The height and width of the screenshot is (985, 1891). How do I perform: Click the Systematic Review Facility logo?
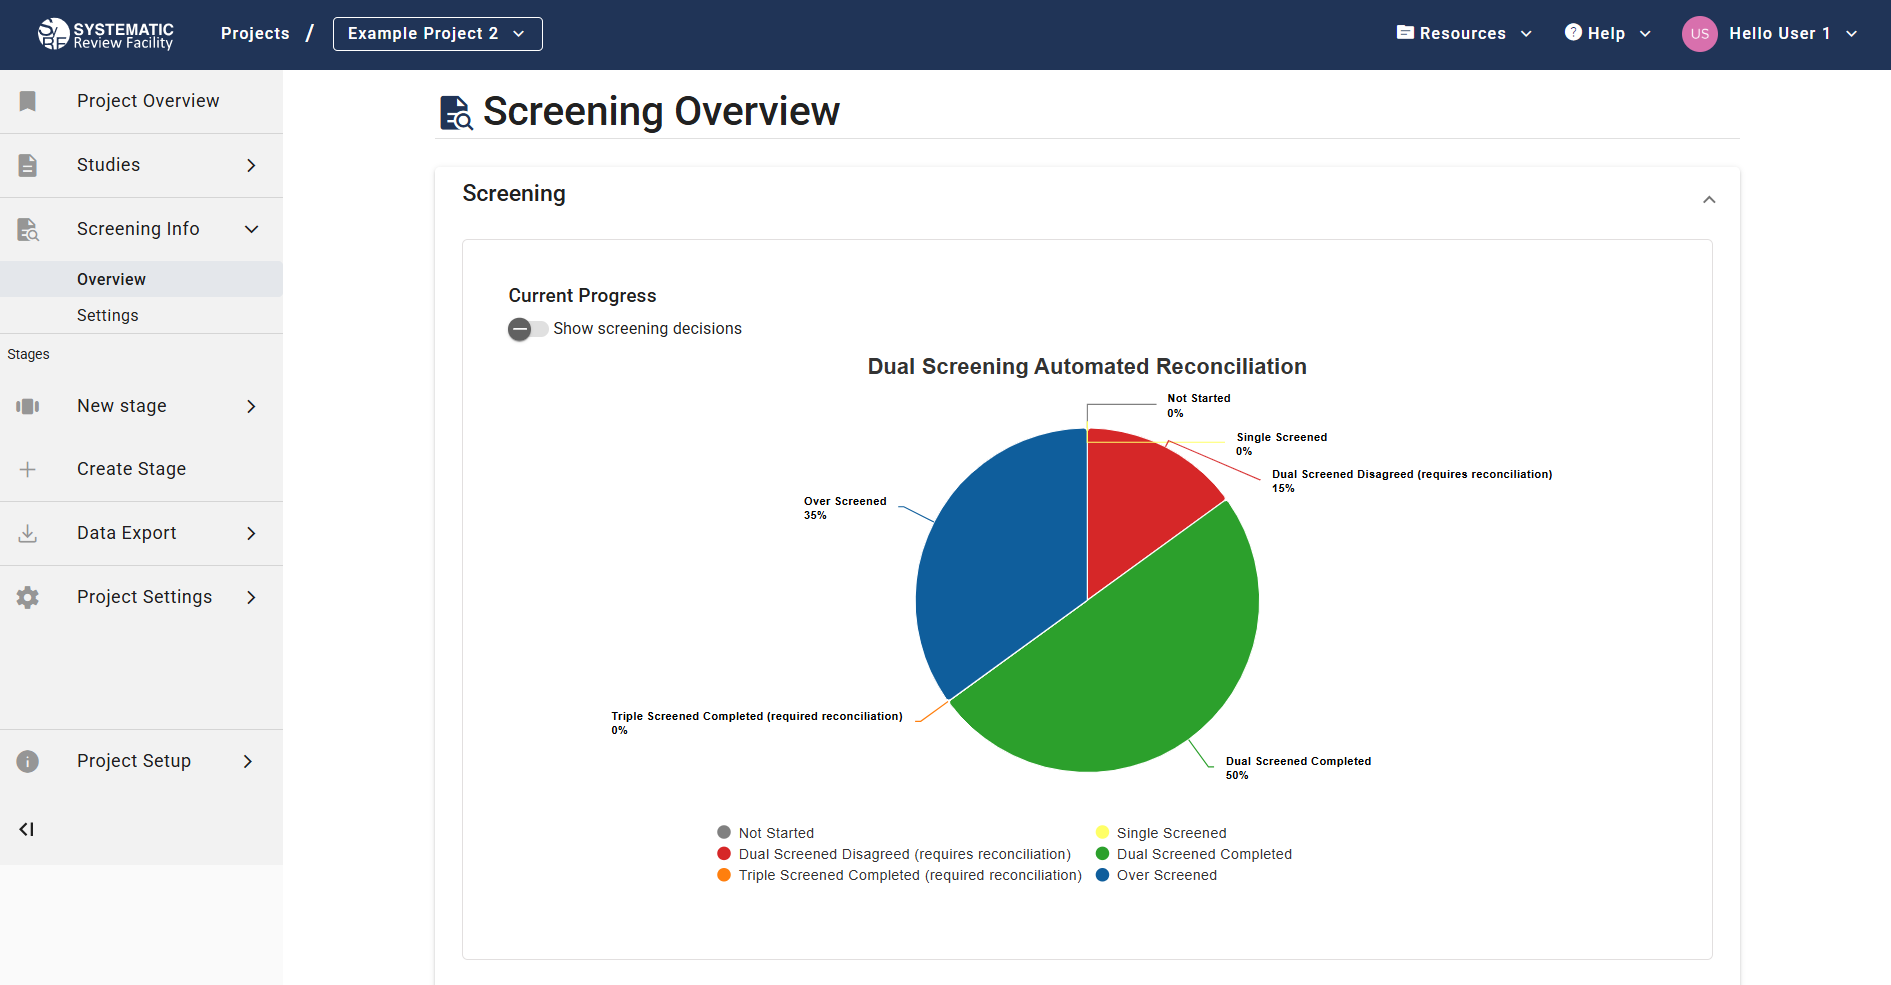[105, 34]
